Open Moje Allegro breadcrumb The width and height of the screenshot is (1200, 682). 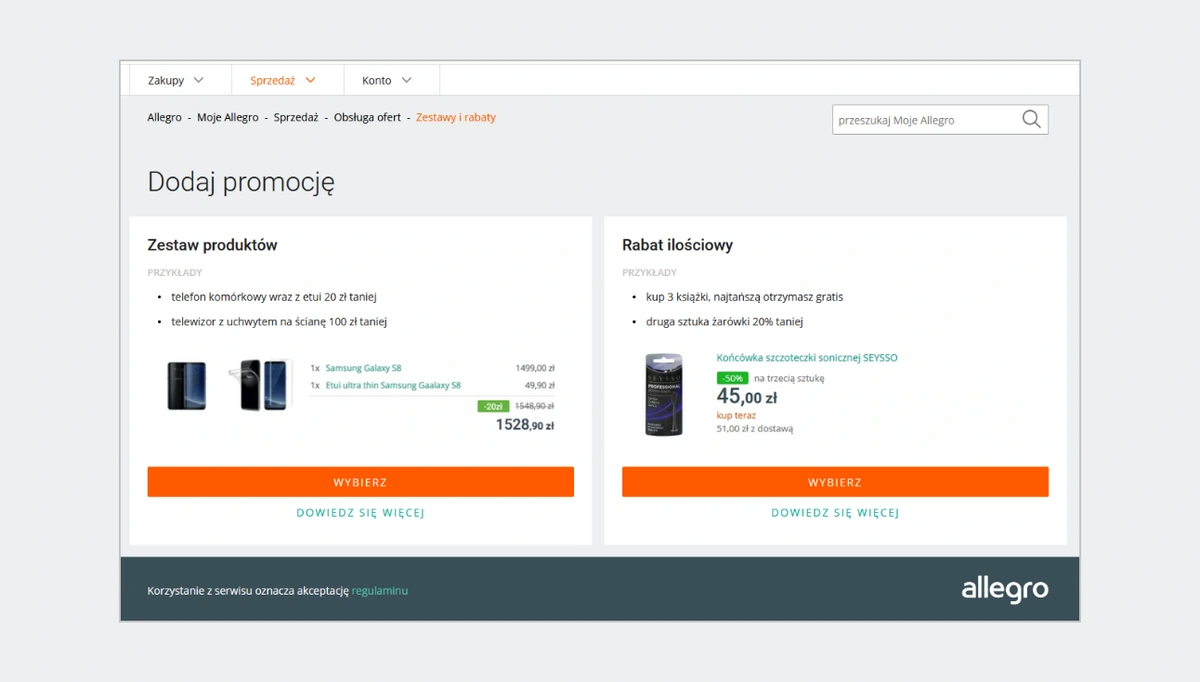point(228,117)
